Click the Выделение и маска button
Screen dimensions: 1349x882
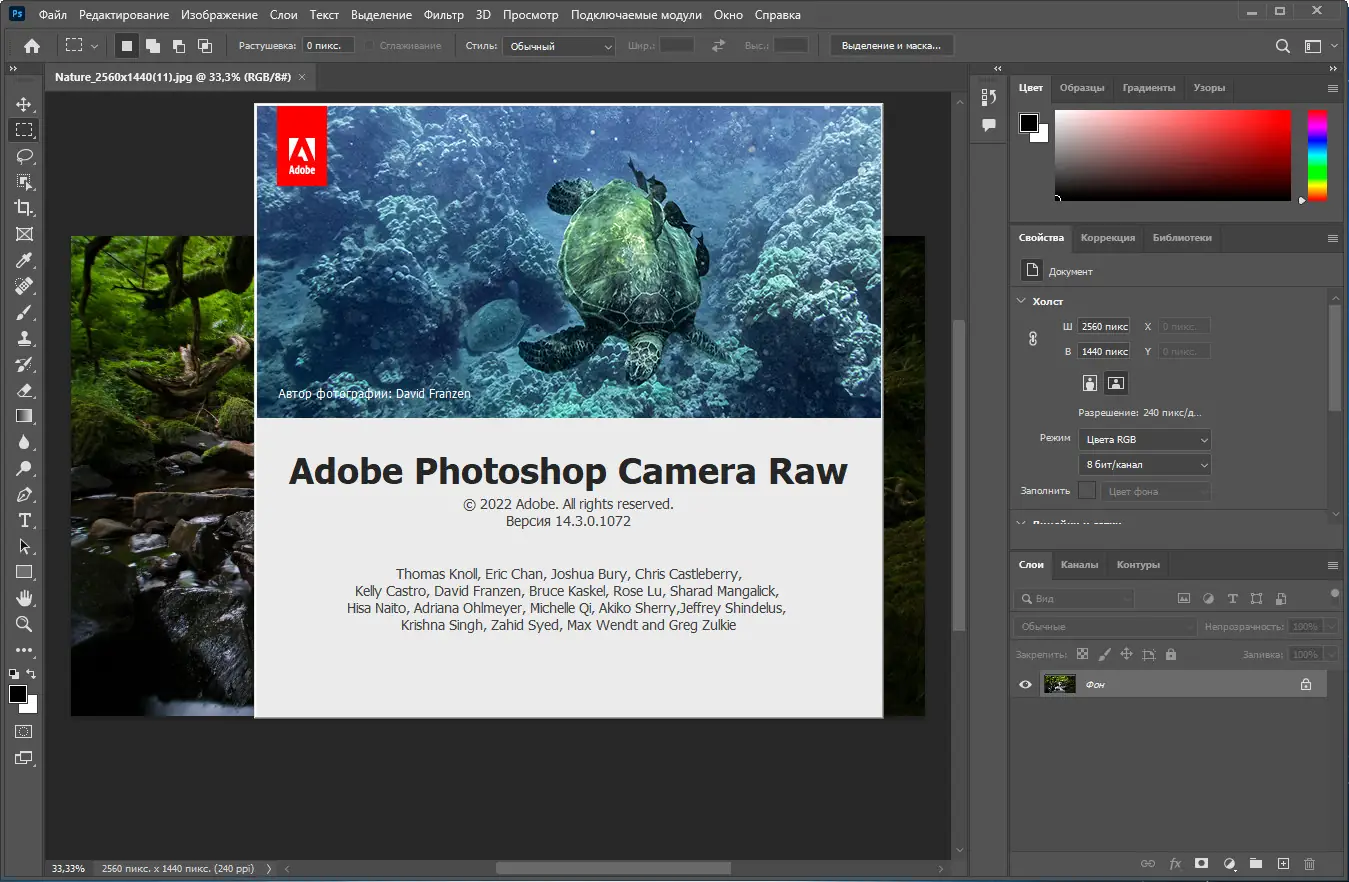pos(891,46)
